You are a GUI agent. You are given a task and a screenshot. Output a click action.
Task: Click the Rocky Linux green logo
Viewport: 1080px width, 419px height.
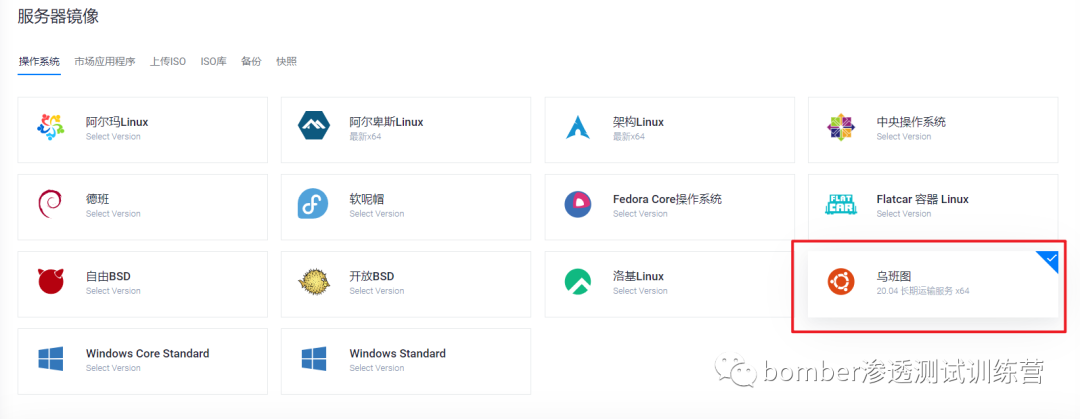click(578, 282)
